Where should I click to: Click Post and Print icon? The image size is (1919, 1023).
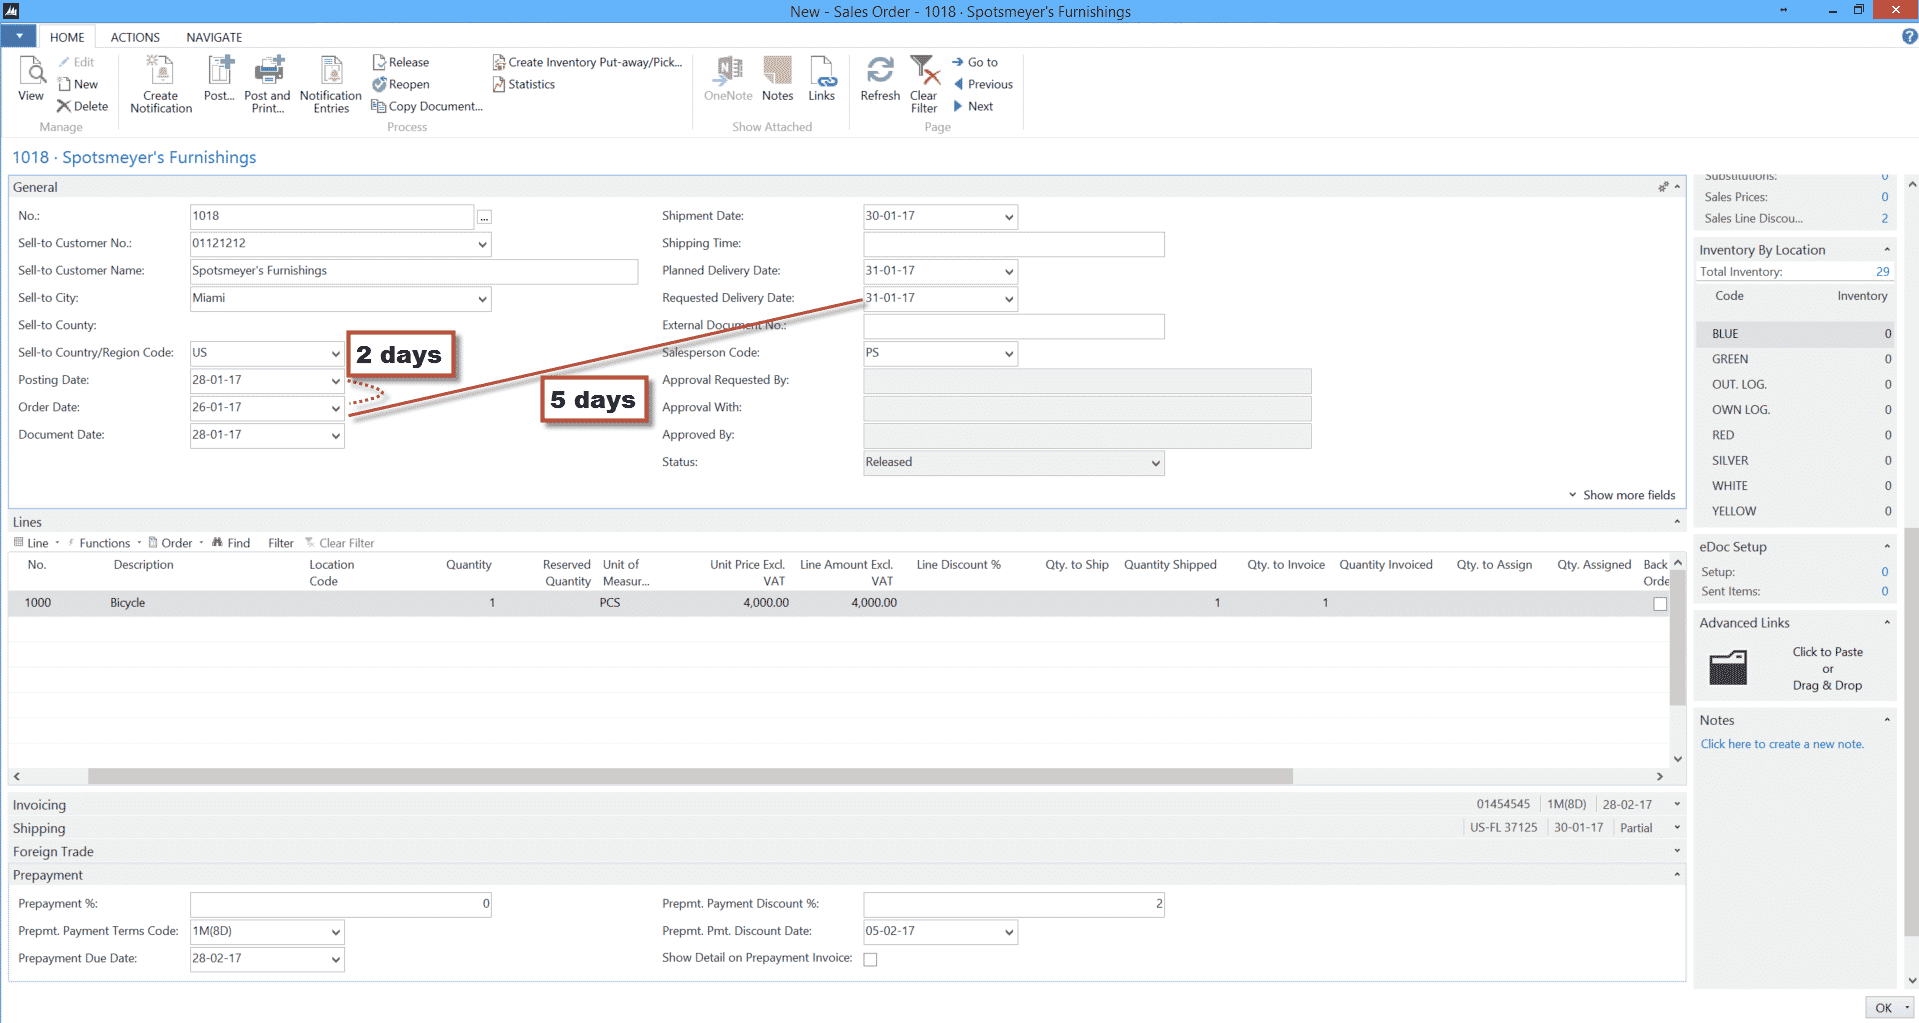pos(267,84)
